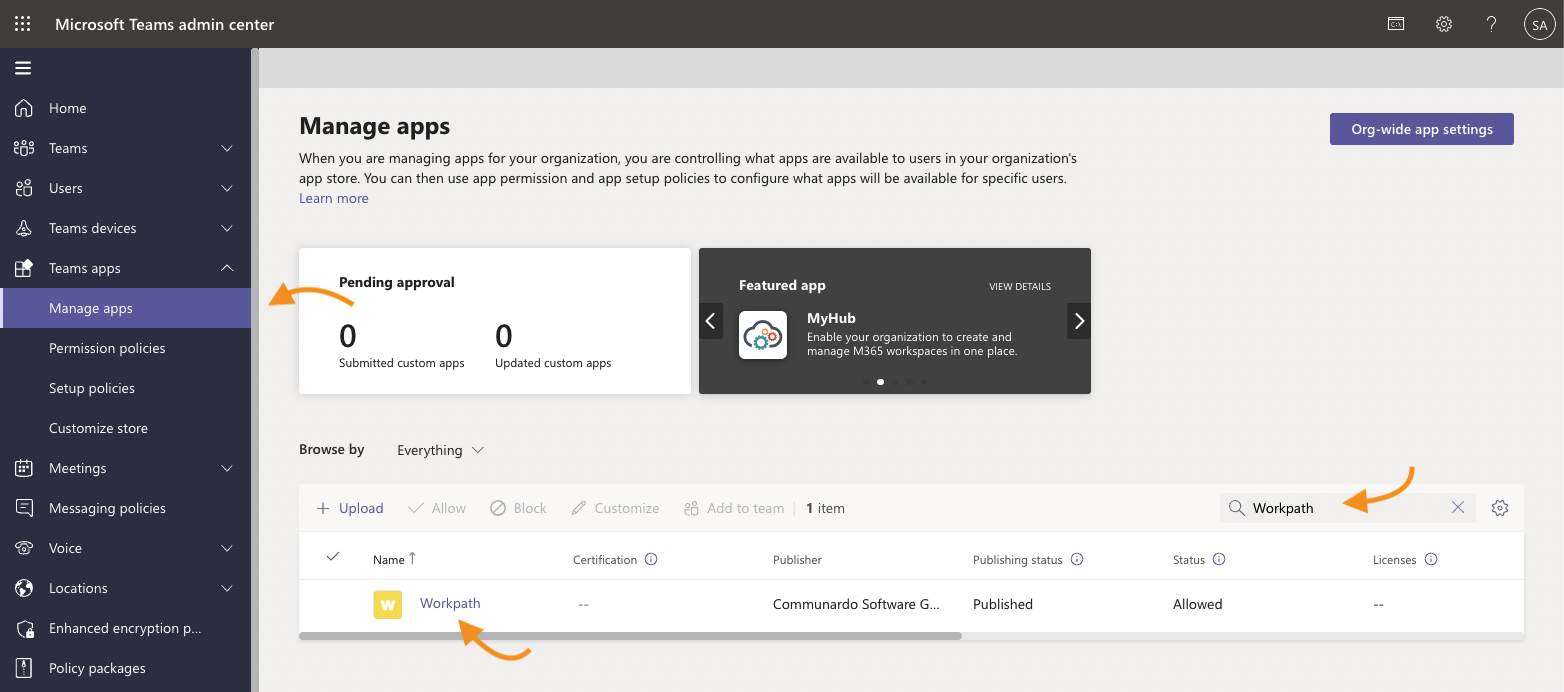Clear the Workpath search with X
The height and width of the screenshot is (692, 1564).
[x=1458, y=508]
